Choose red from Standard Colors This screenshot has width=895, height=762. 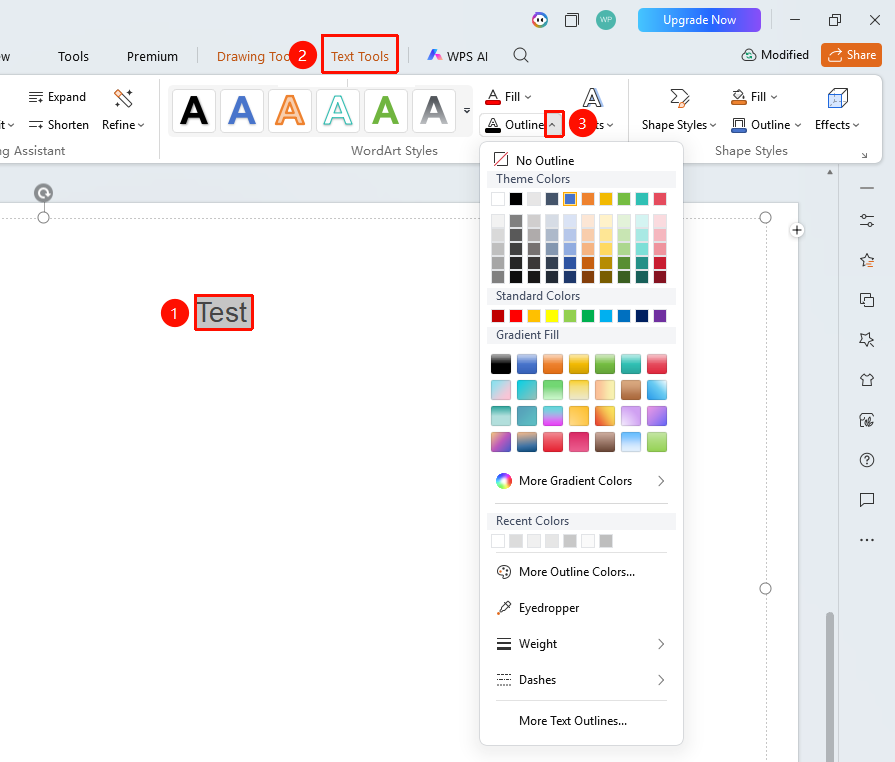point(516,316)
